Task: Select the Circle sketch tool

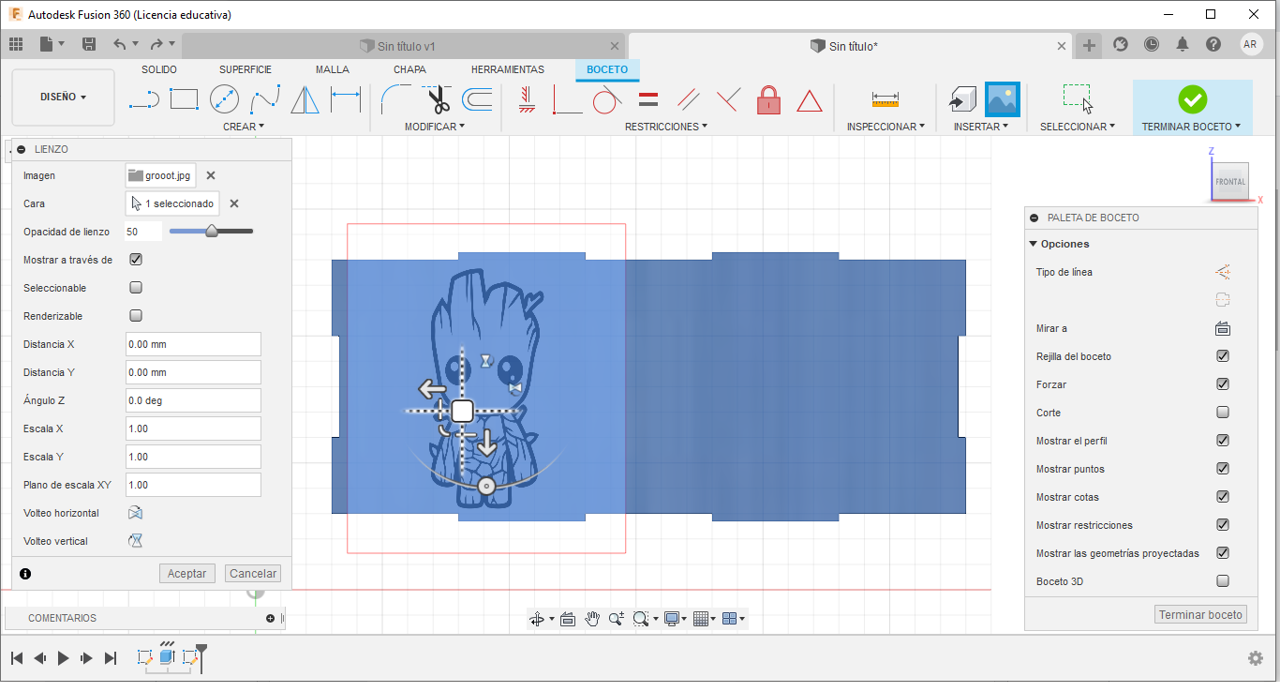Action: 224,99
